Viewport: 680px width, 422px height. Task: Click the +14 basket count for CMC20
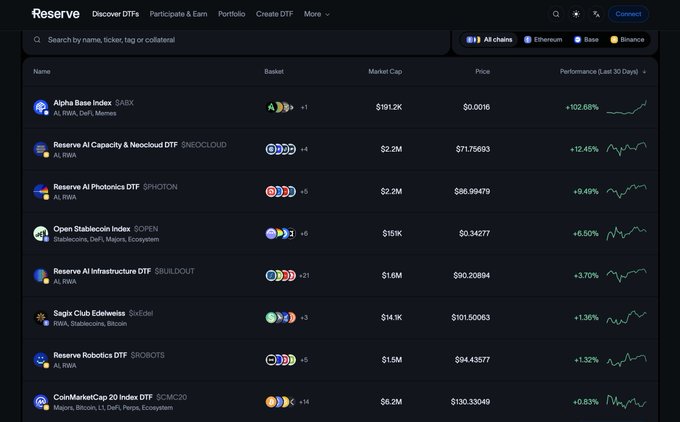point(304,402)
